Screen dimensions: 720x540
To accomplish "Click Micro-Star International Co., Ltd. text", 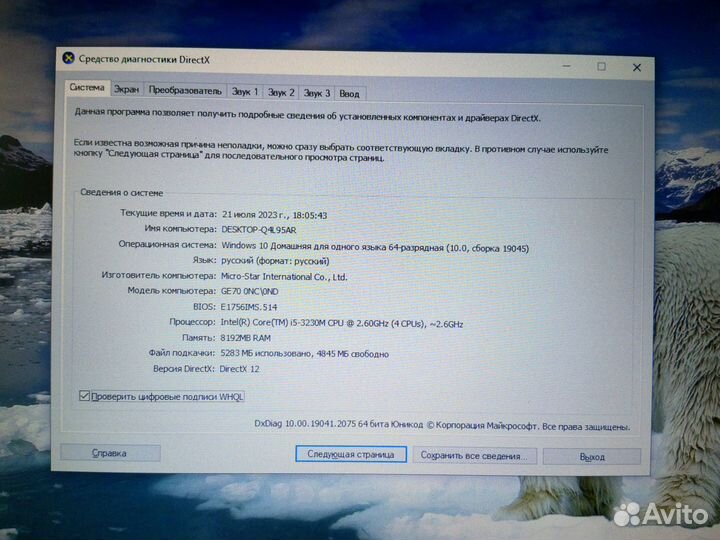I will pos(284,276).
